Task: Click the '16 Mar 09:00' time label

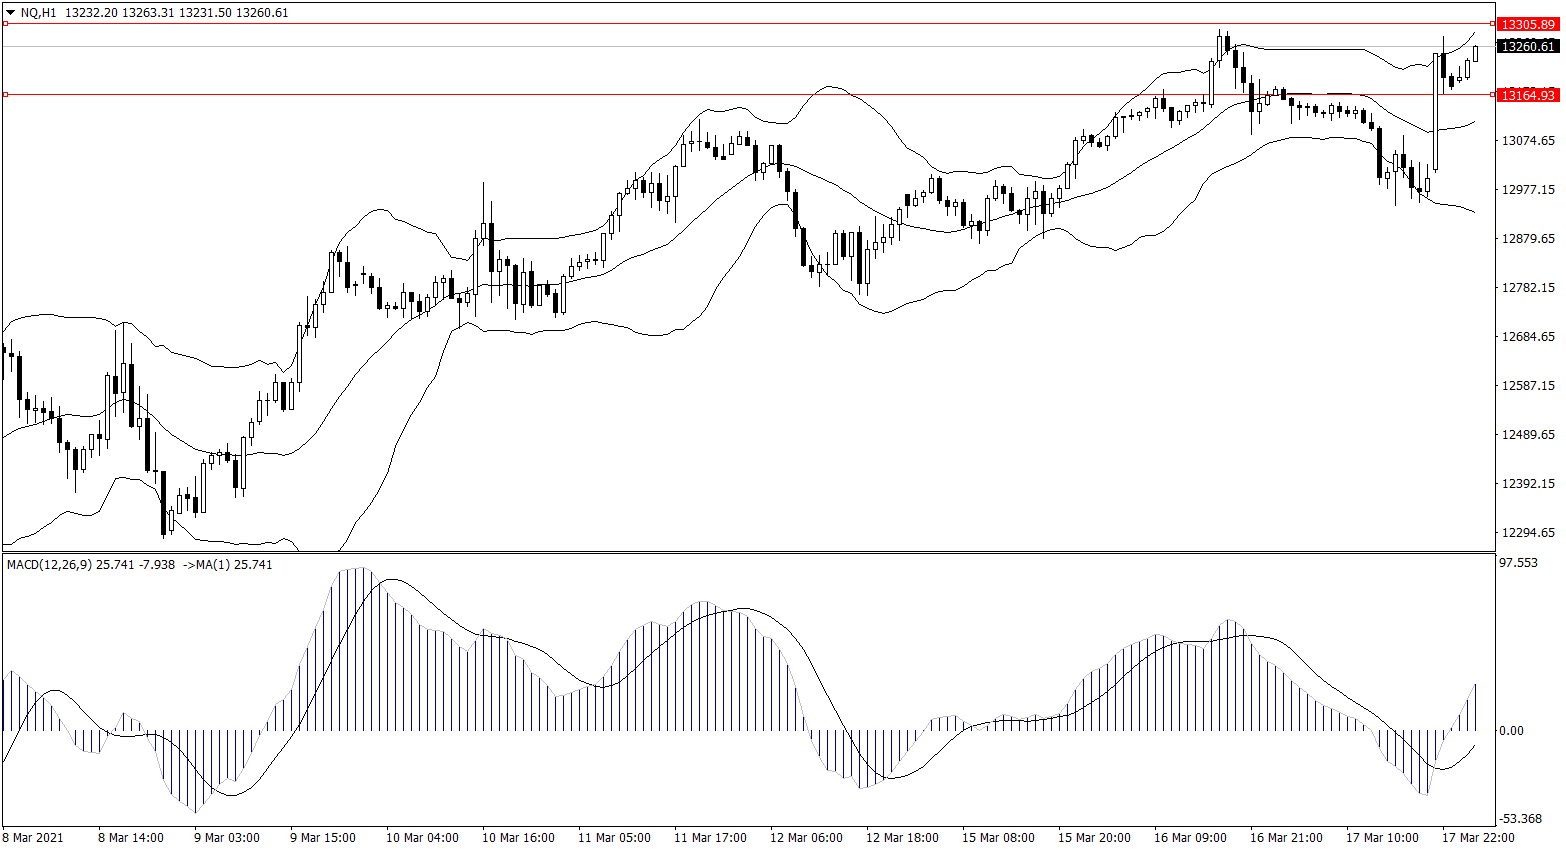Action: click(1190, 838)
